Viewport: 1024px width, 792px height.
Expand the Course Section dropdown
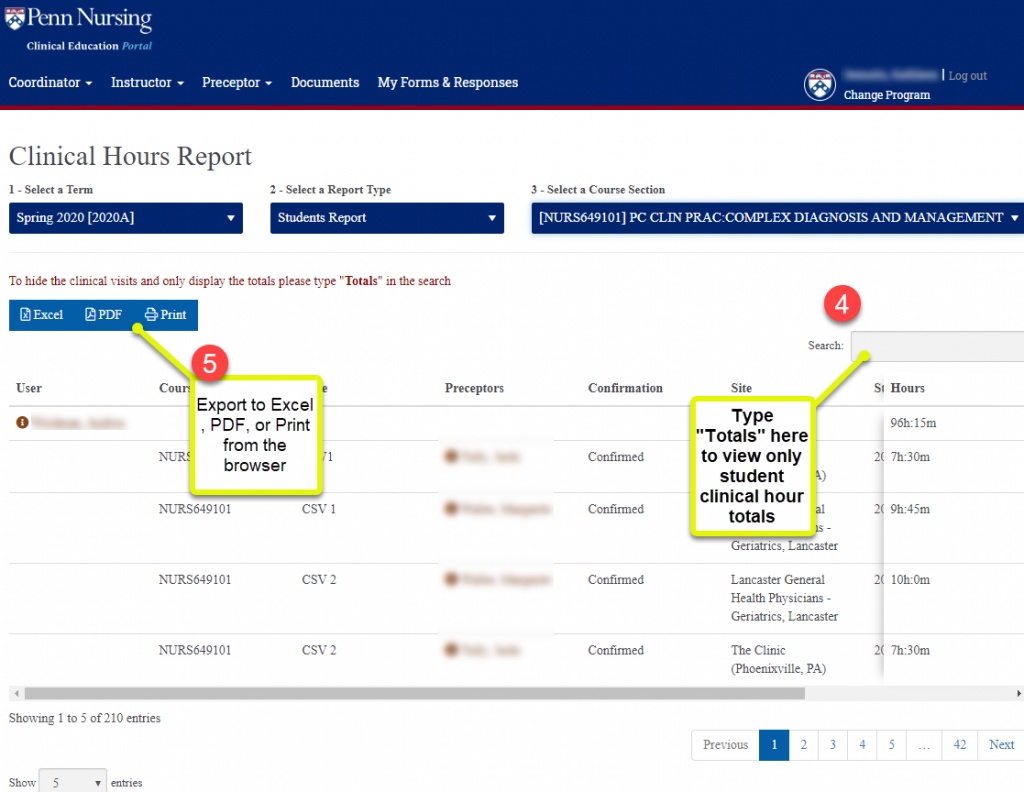[x=777, y=218]
